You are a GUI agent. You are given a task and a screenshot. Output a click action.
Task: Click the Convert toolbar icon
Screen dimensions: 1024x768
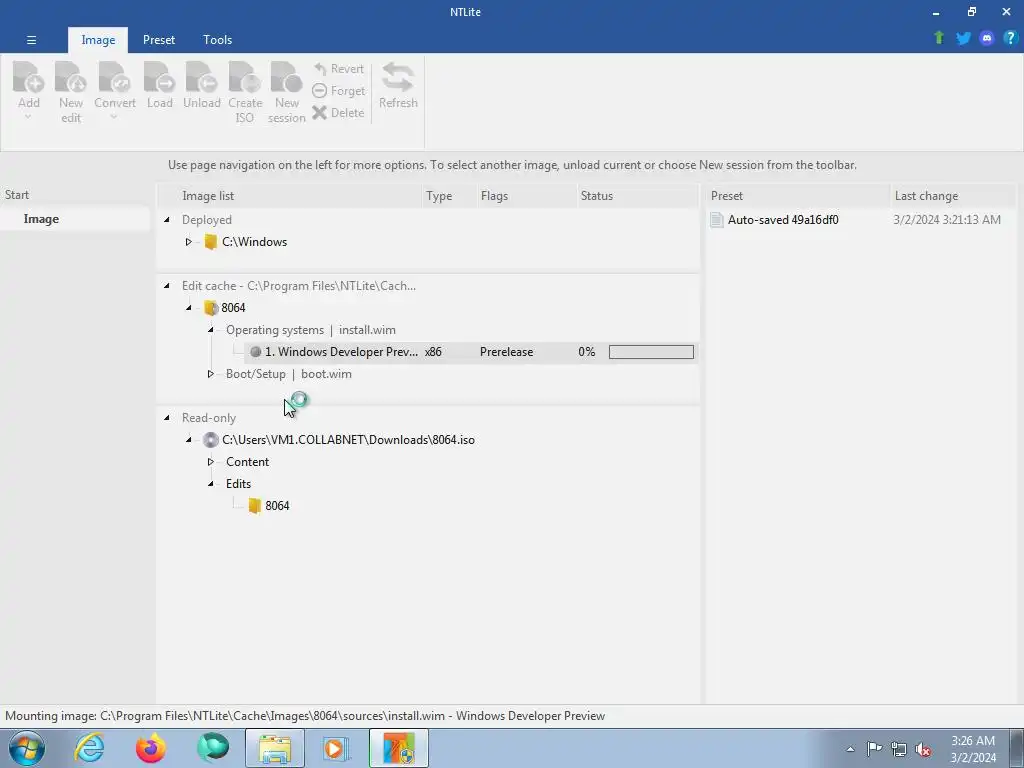pyautogui.click(x=114, y=77)
